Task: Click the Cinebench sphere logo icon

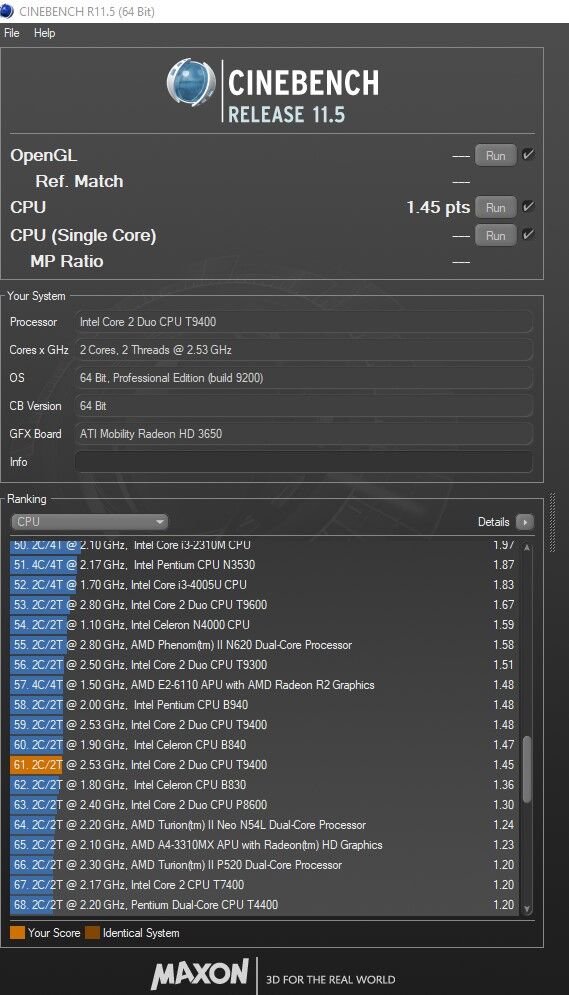Action: tap(191, 82)
